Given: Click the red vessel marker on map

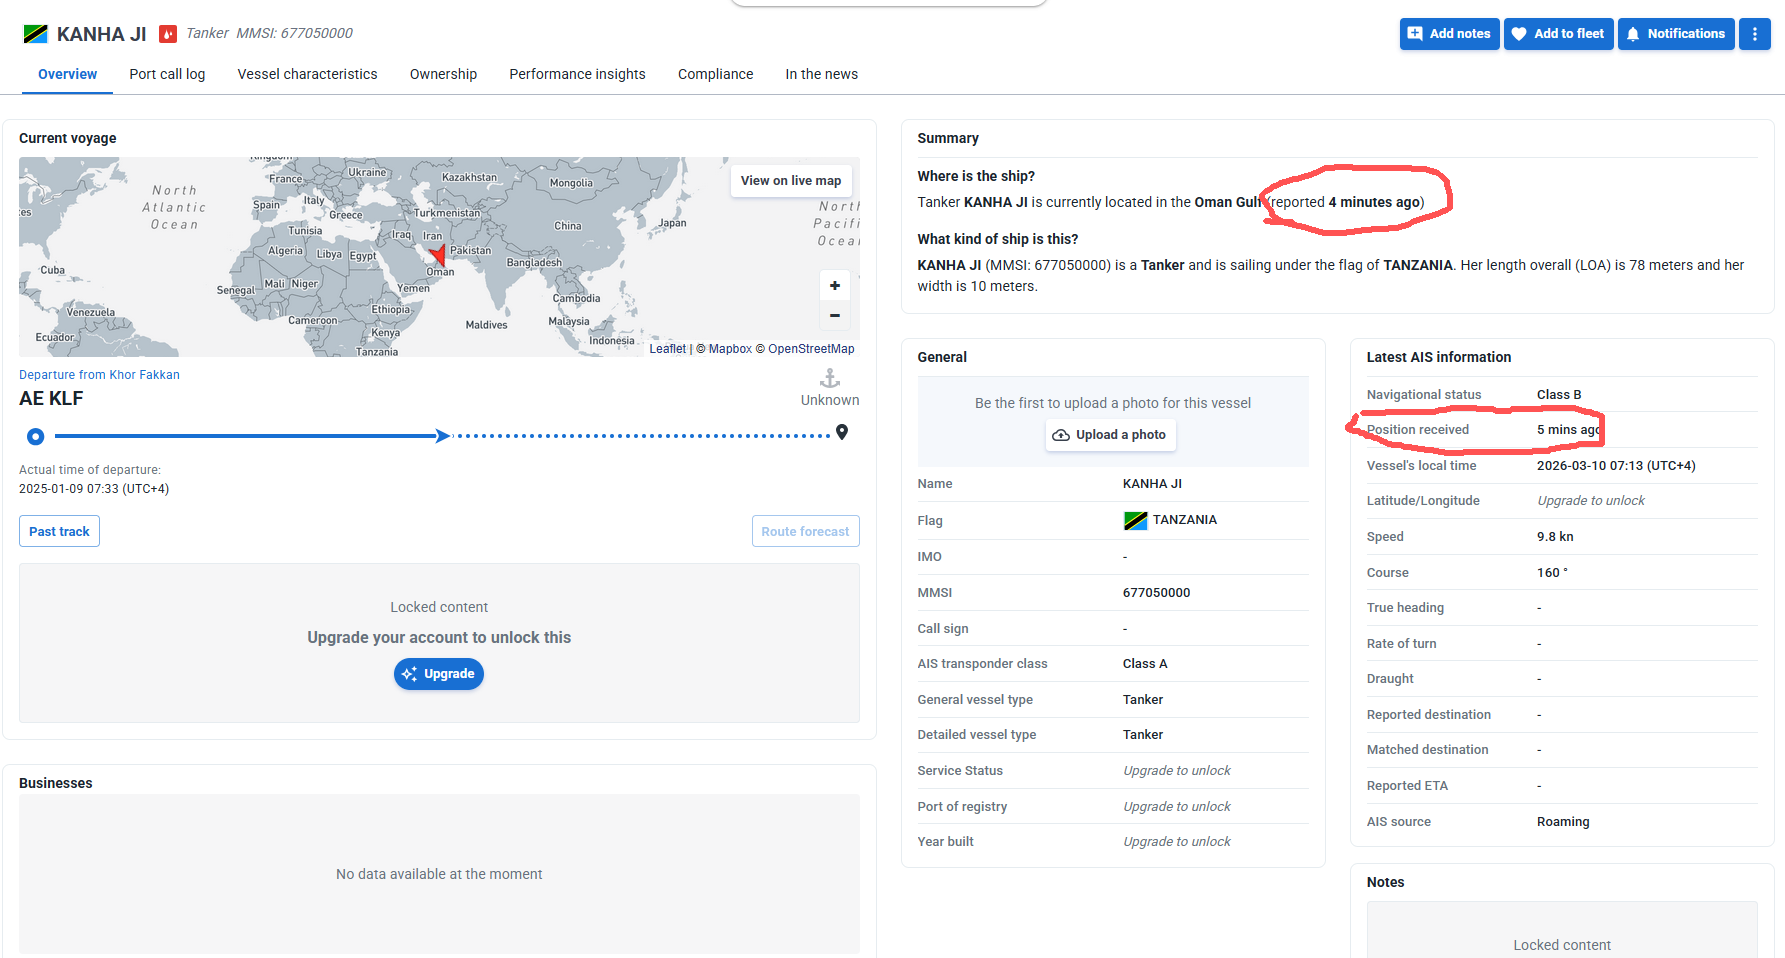Looking at the screenshot, I should pyautogui.click(x=438, y=254).
